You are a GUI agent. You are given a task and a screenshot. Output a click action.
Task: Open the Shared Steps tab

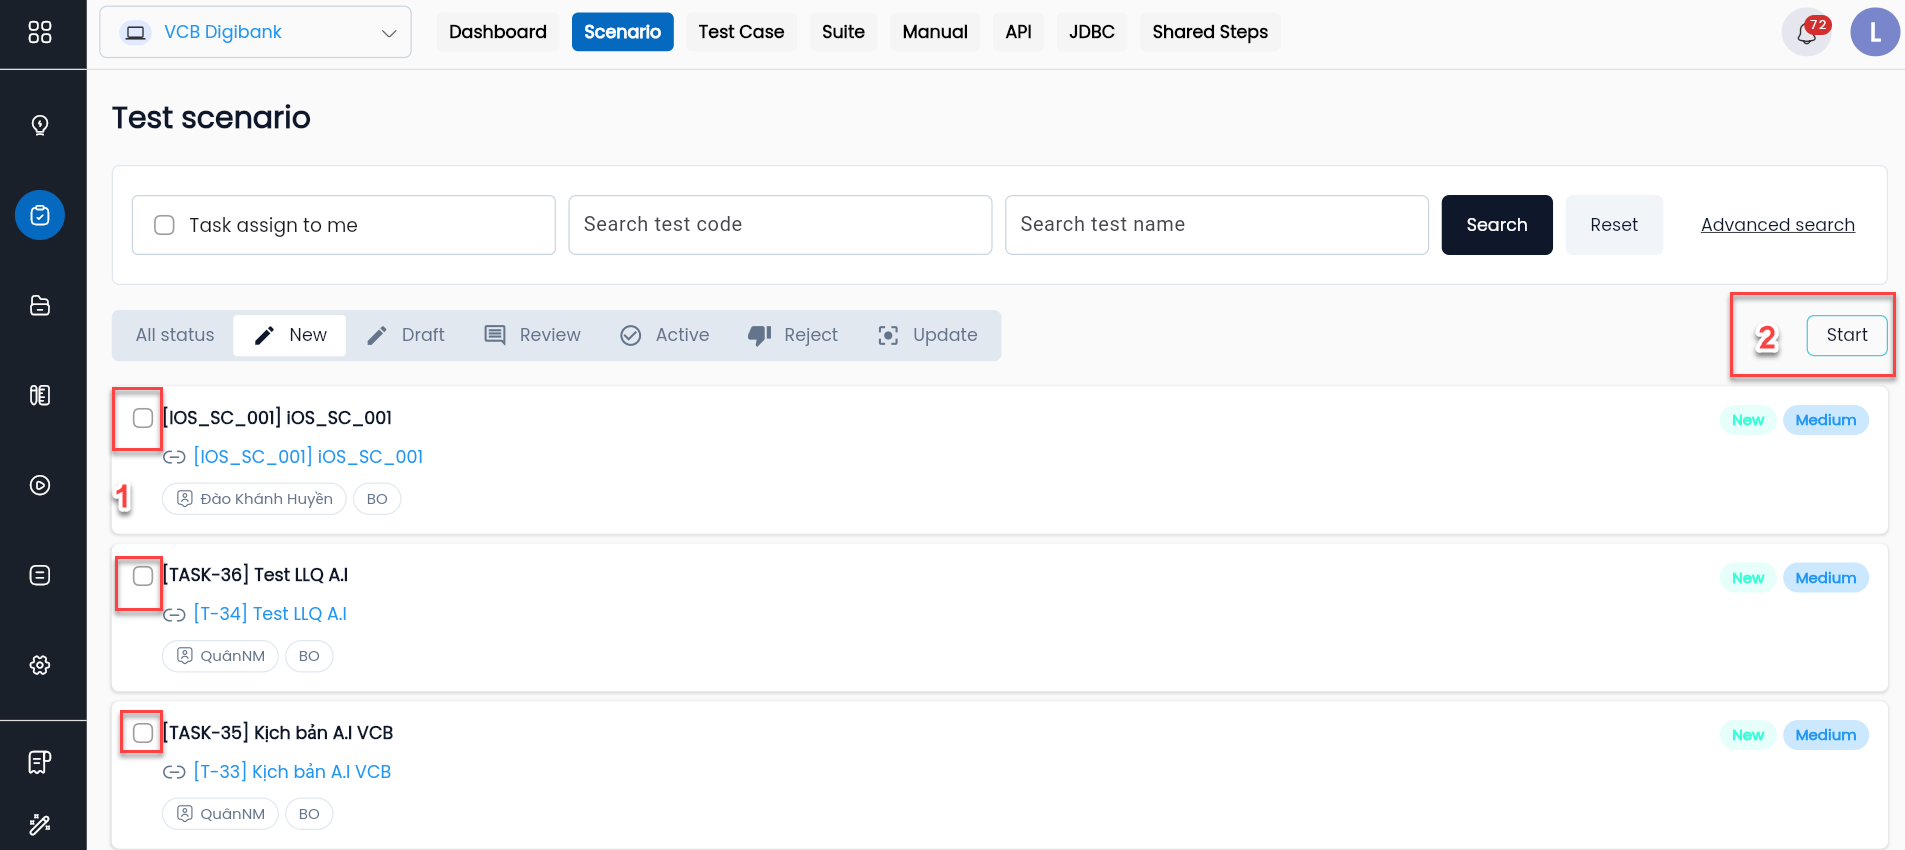point(1209,32)
